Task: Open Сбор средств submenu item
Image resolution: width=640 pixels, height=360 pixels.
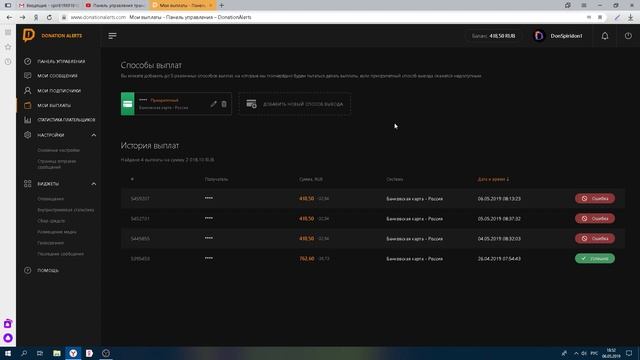Action: pos(51,221)
